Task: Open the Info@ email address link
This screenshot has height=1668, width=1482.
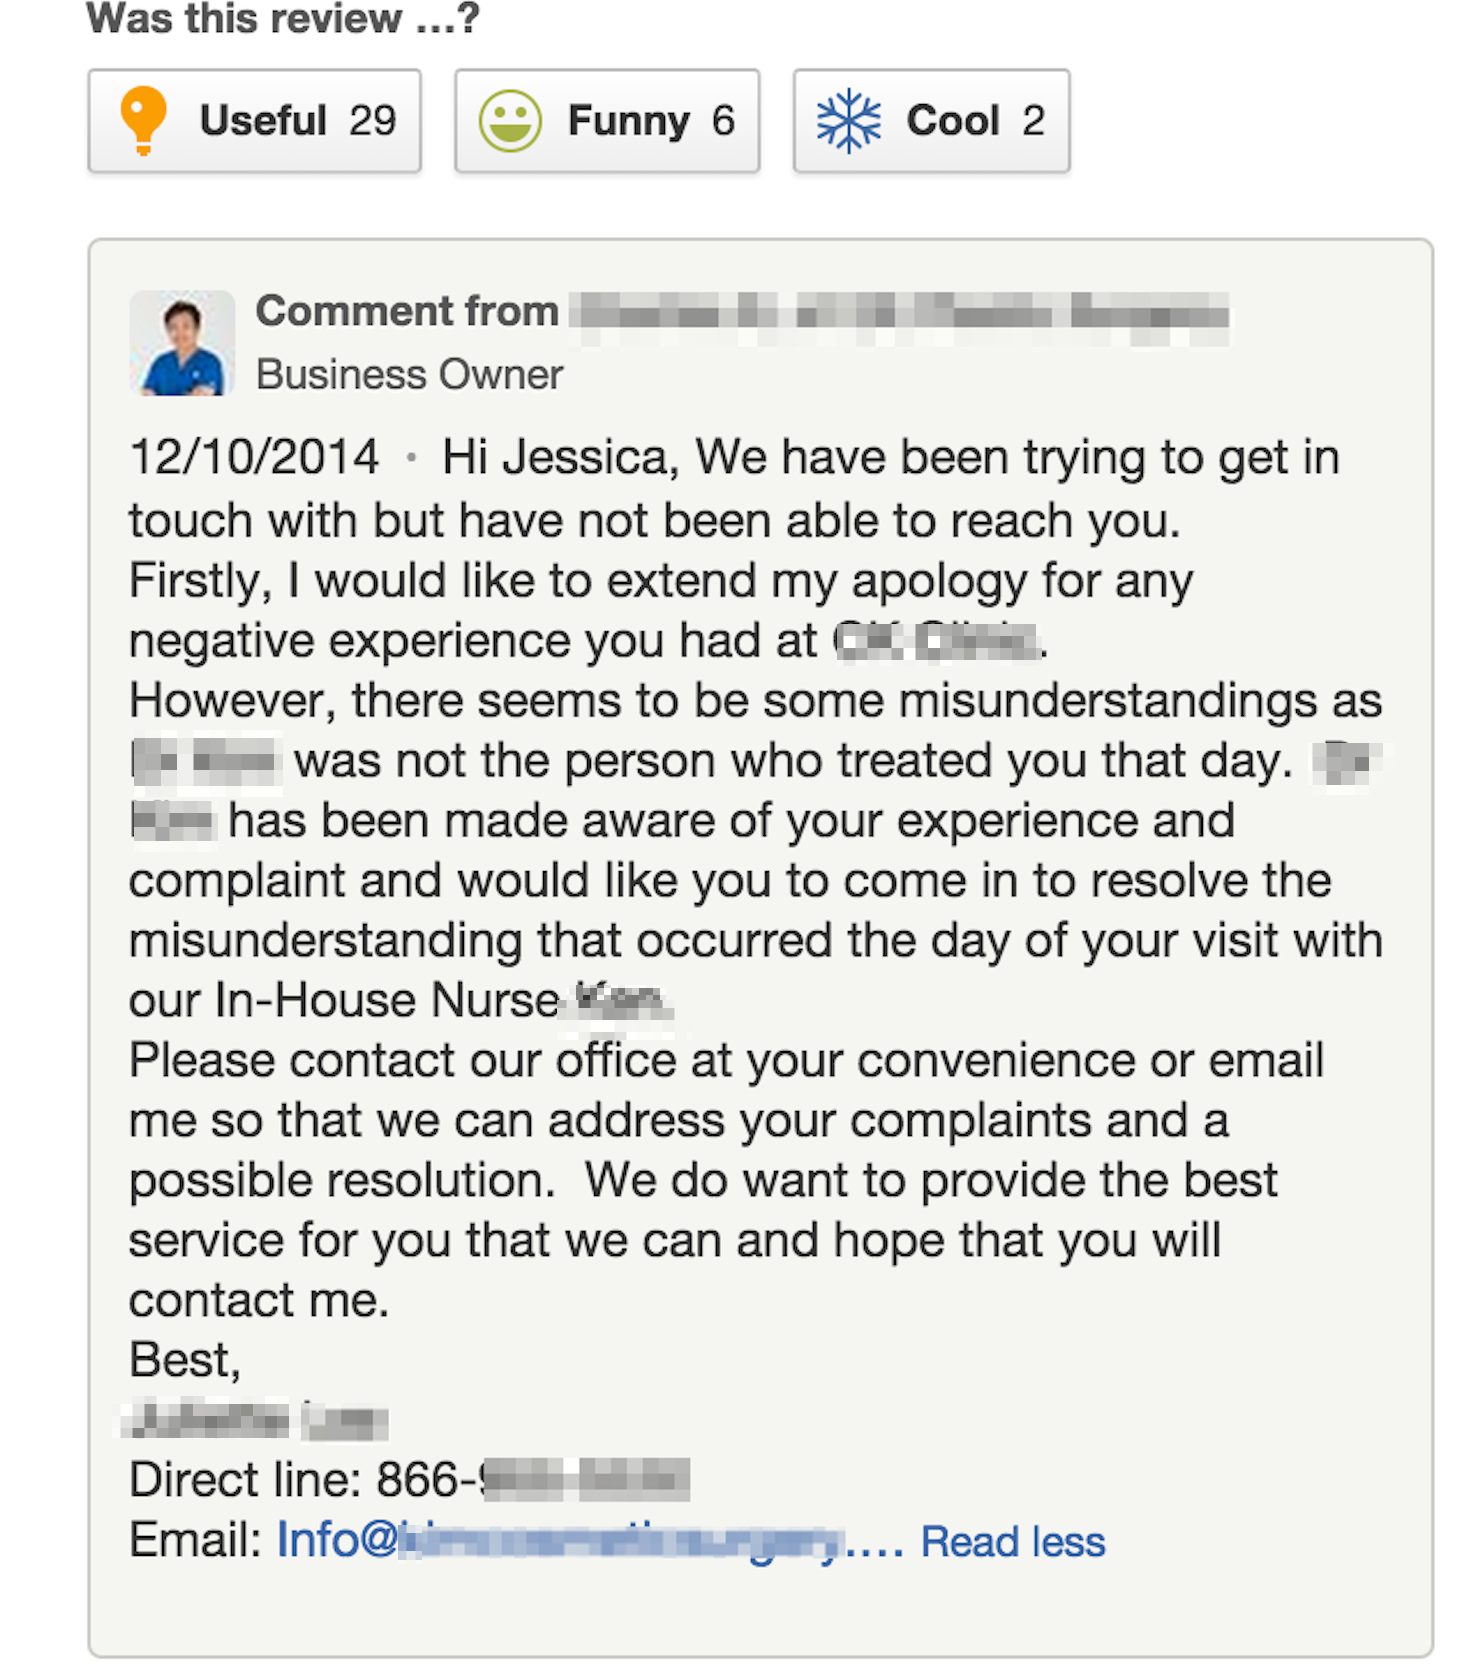Action: pyautogui.click(x=589, y=1541)
